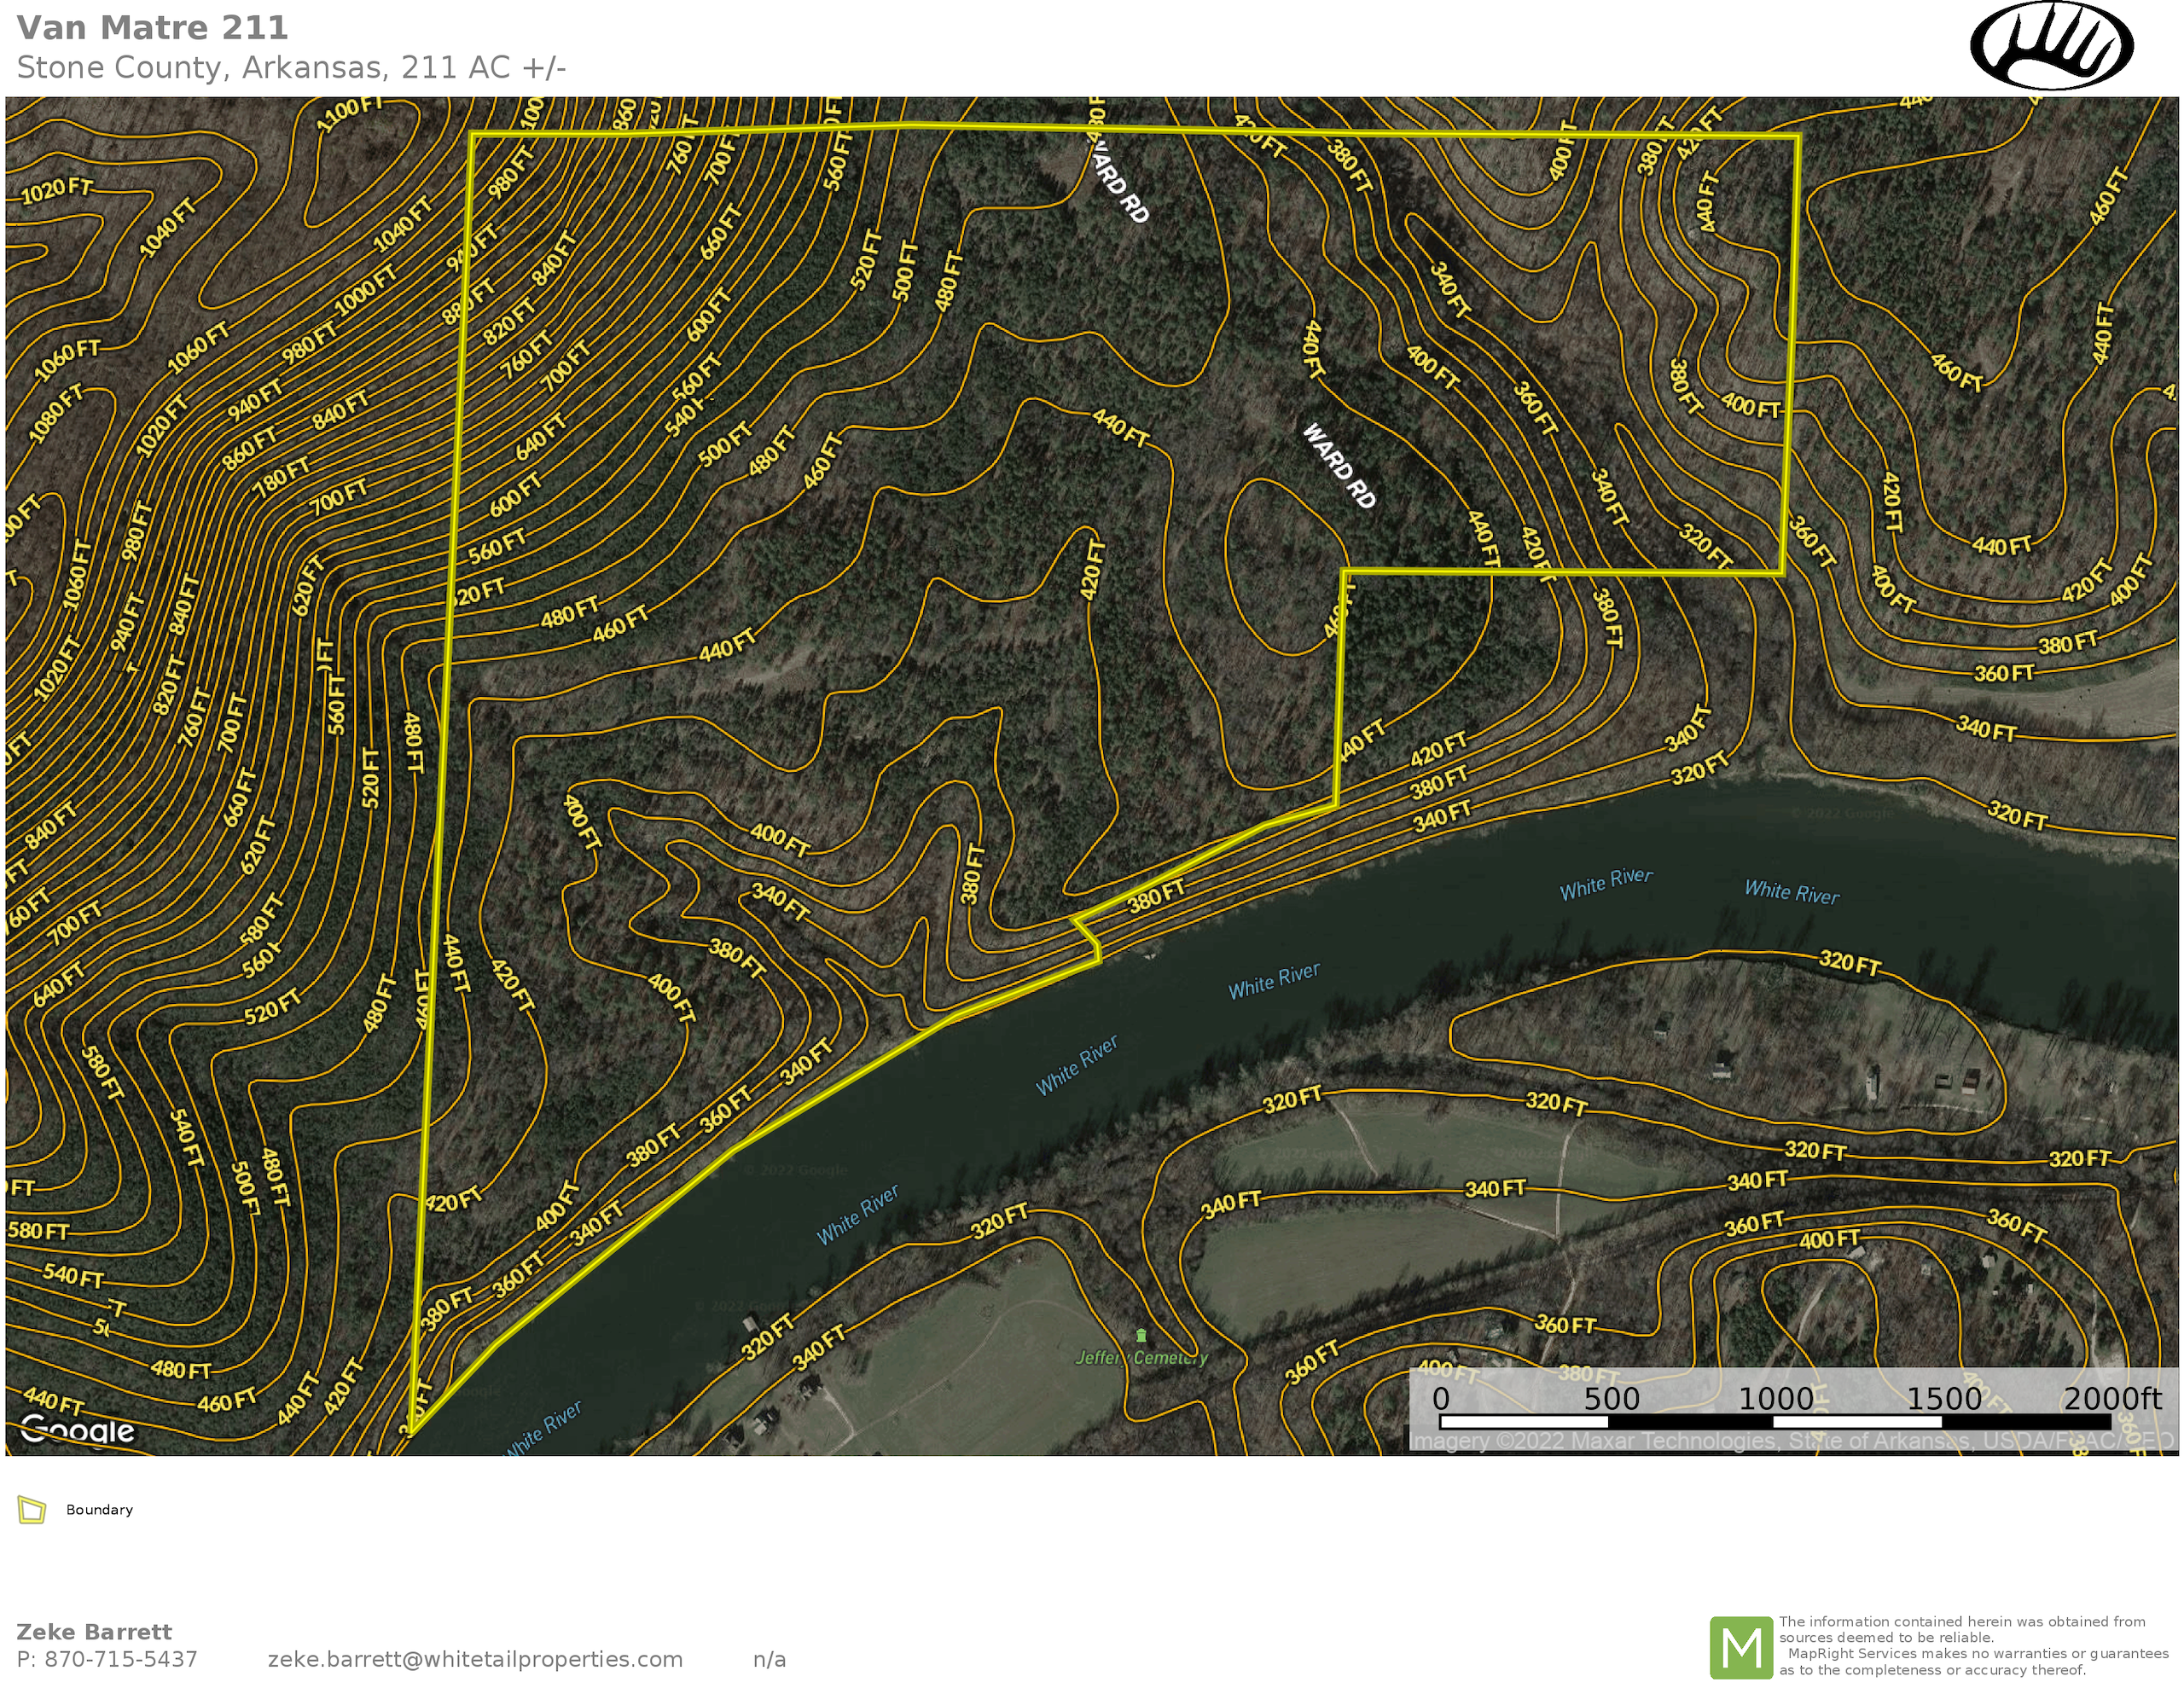Click the Stone County, Arkansas subtitle
The height and width of the screenshot is (1688, 2184).
tap(291, 68)
